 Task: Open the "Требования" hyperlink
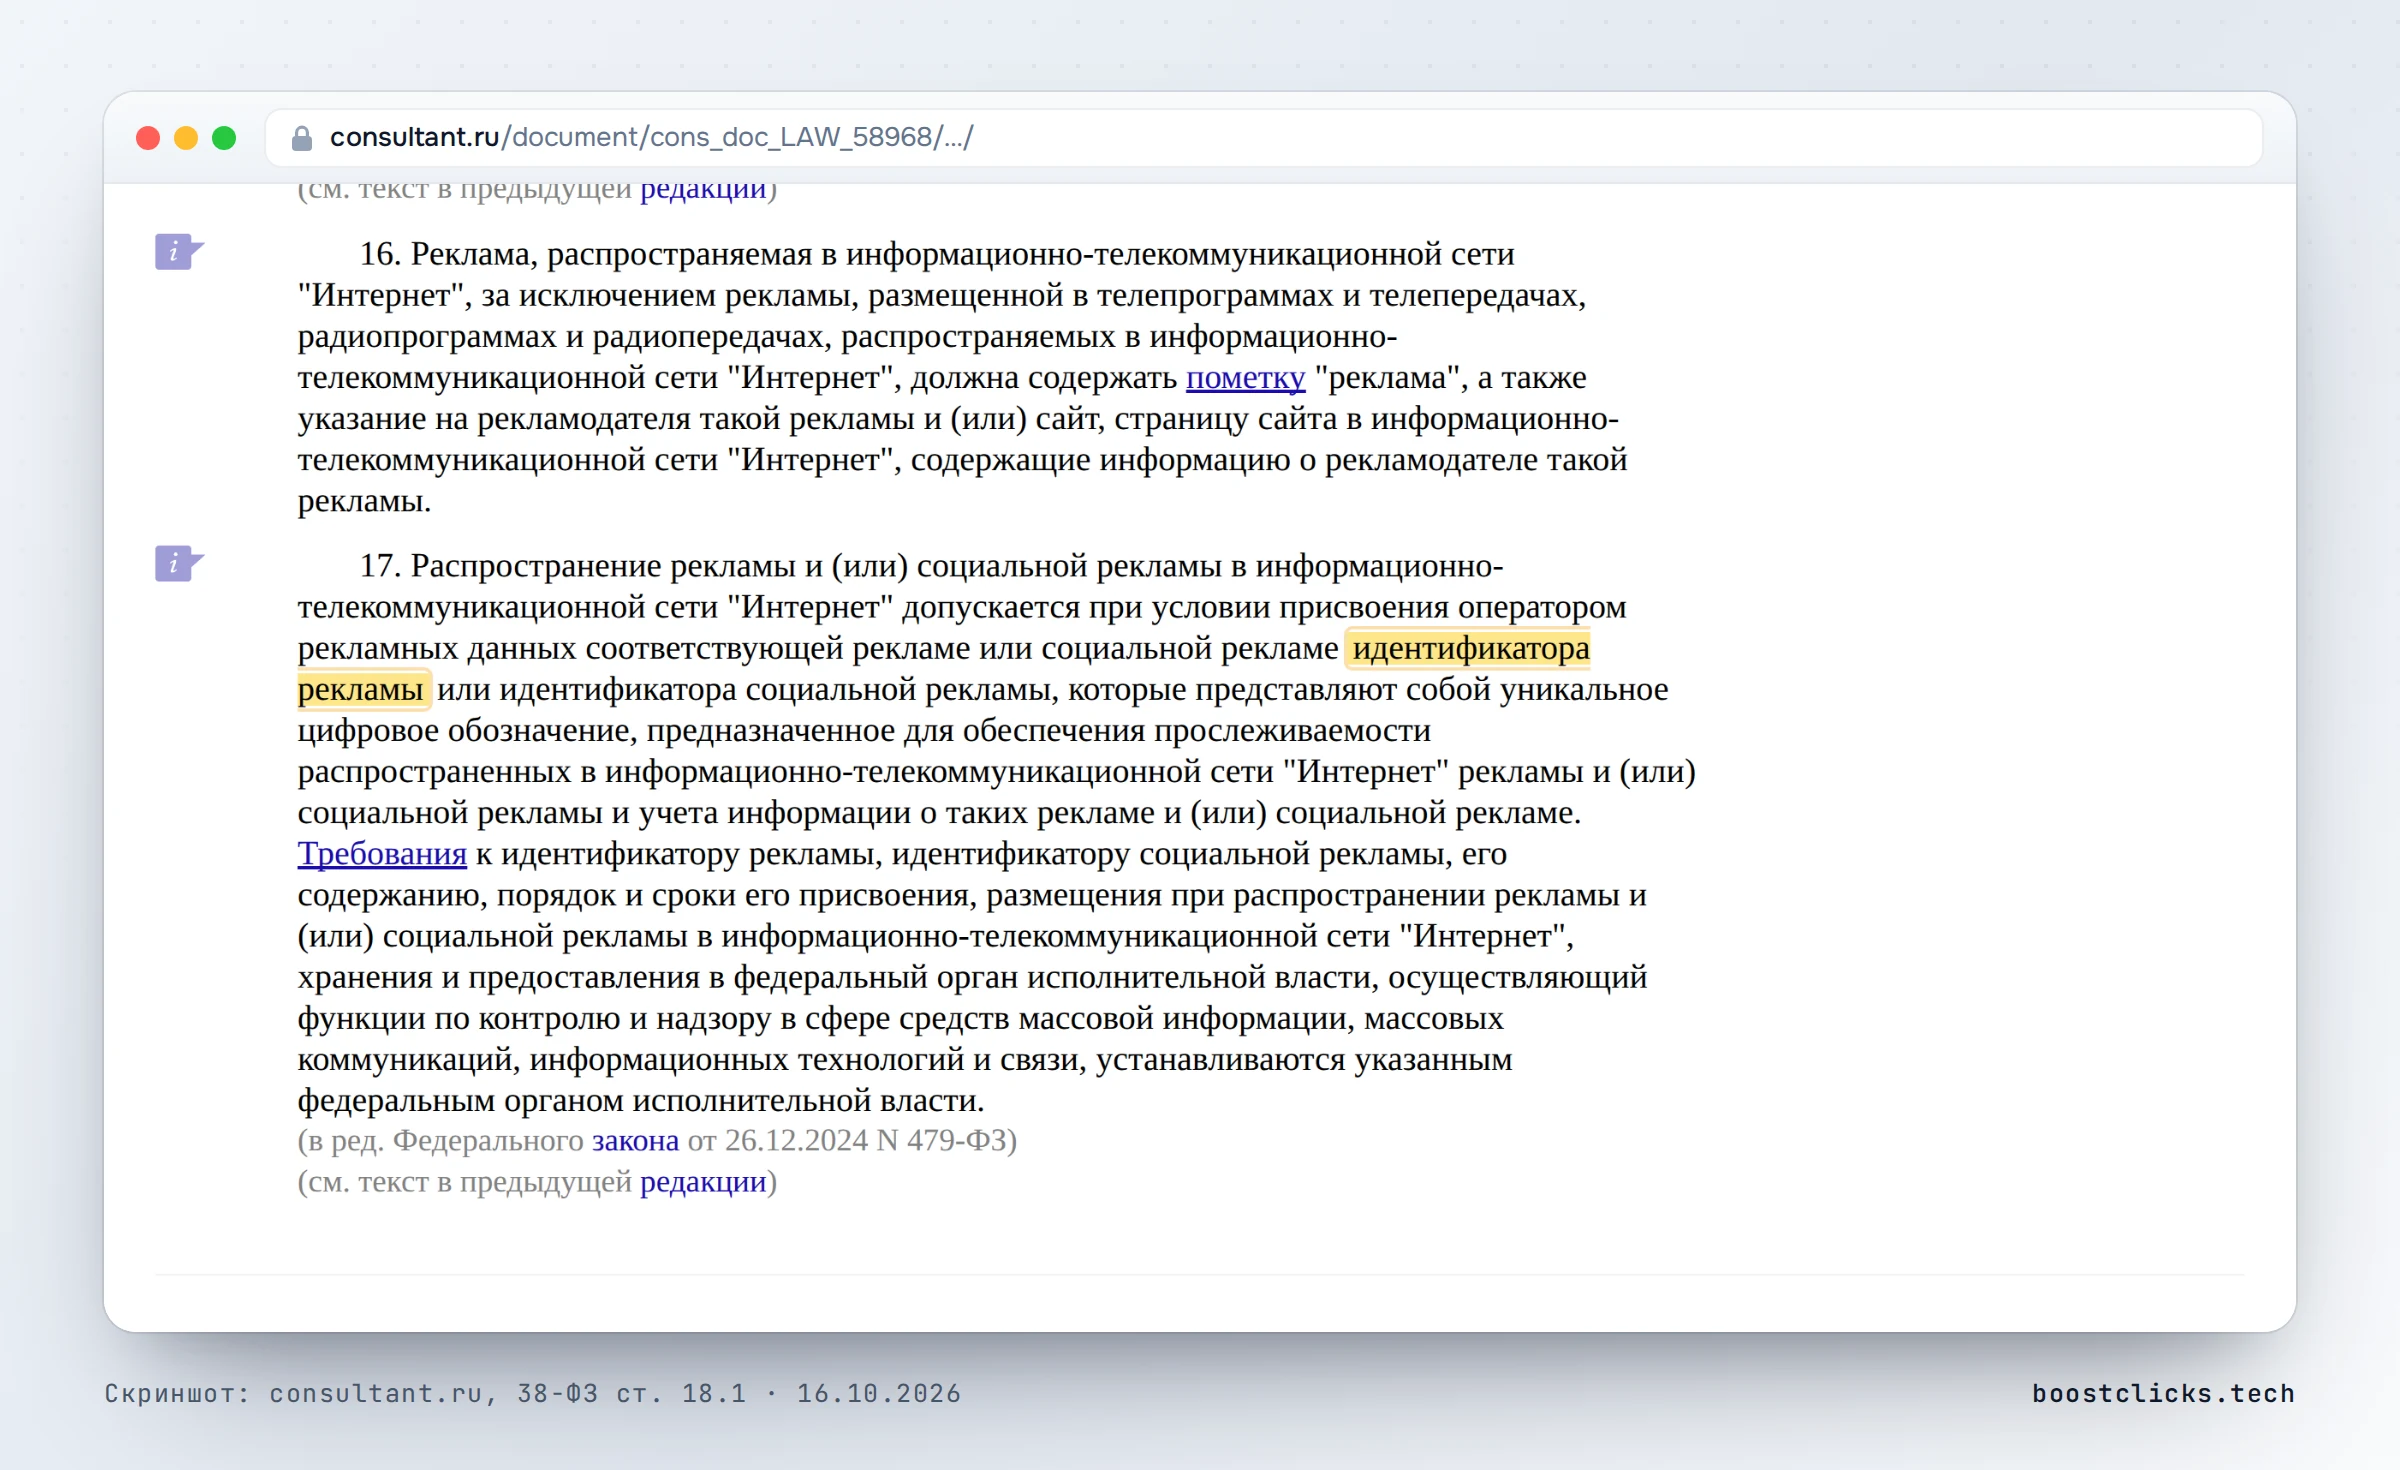(382, 854)
